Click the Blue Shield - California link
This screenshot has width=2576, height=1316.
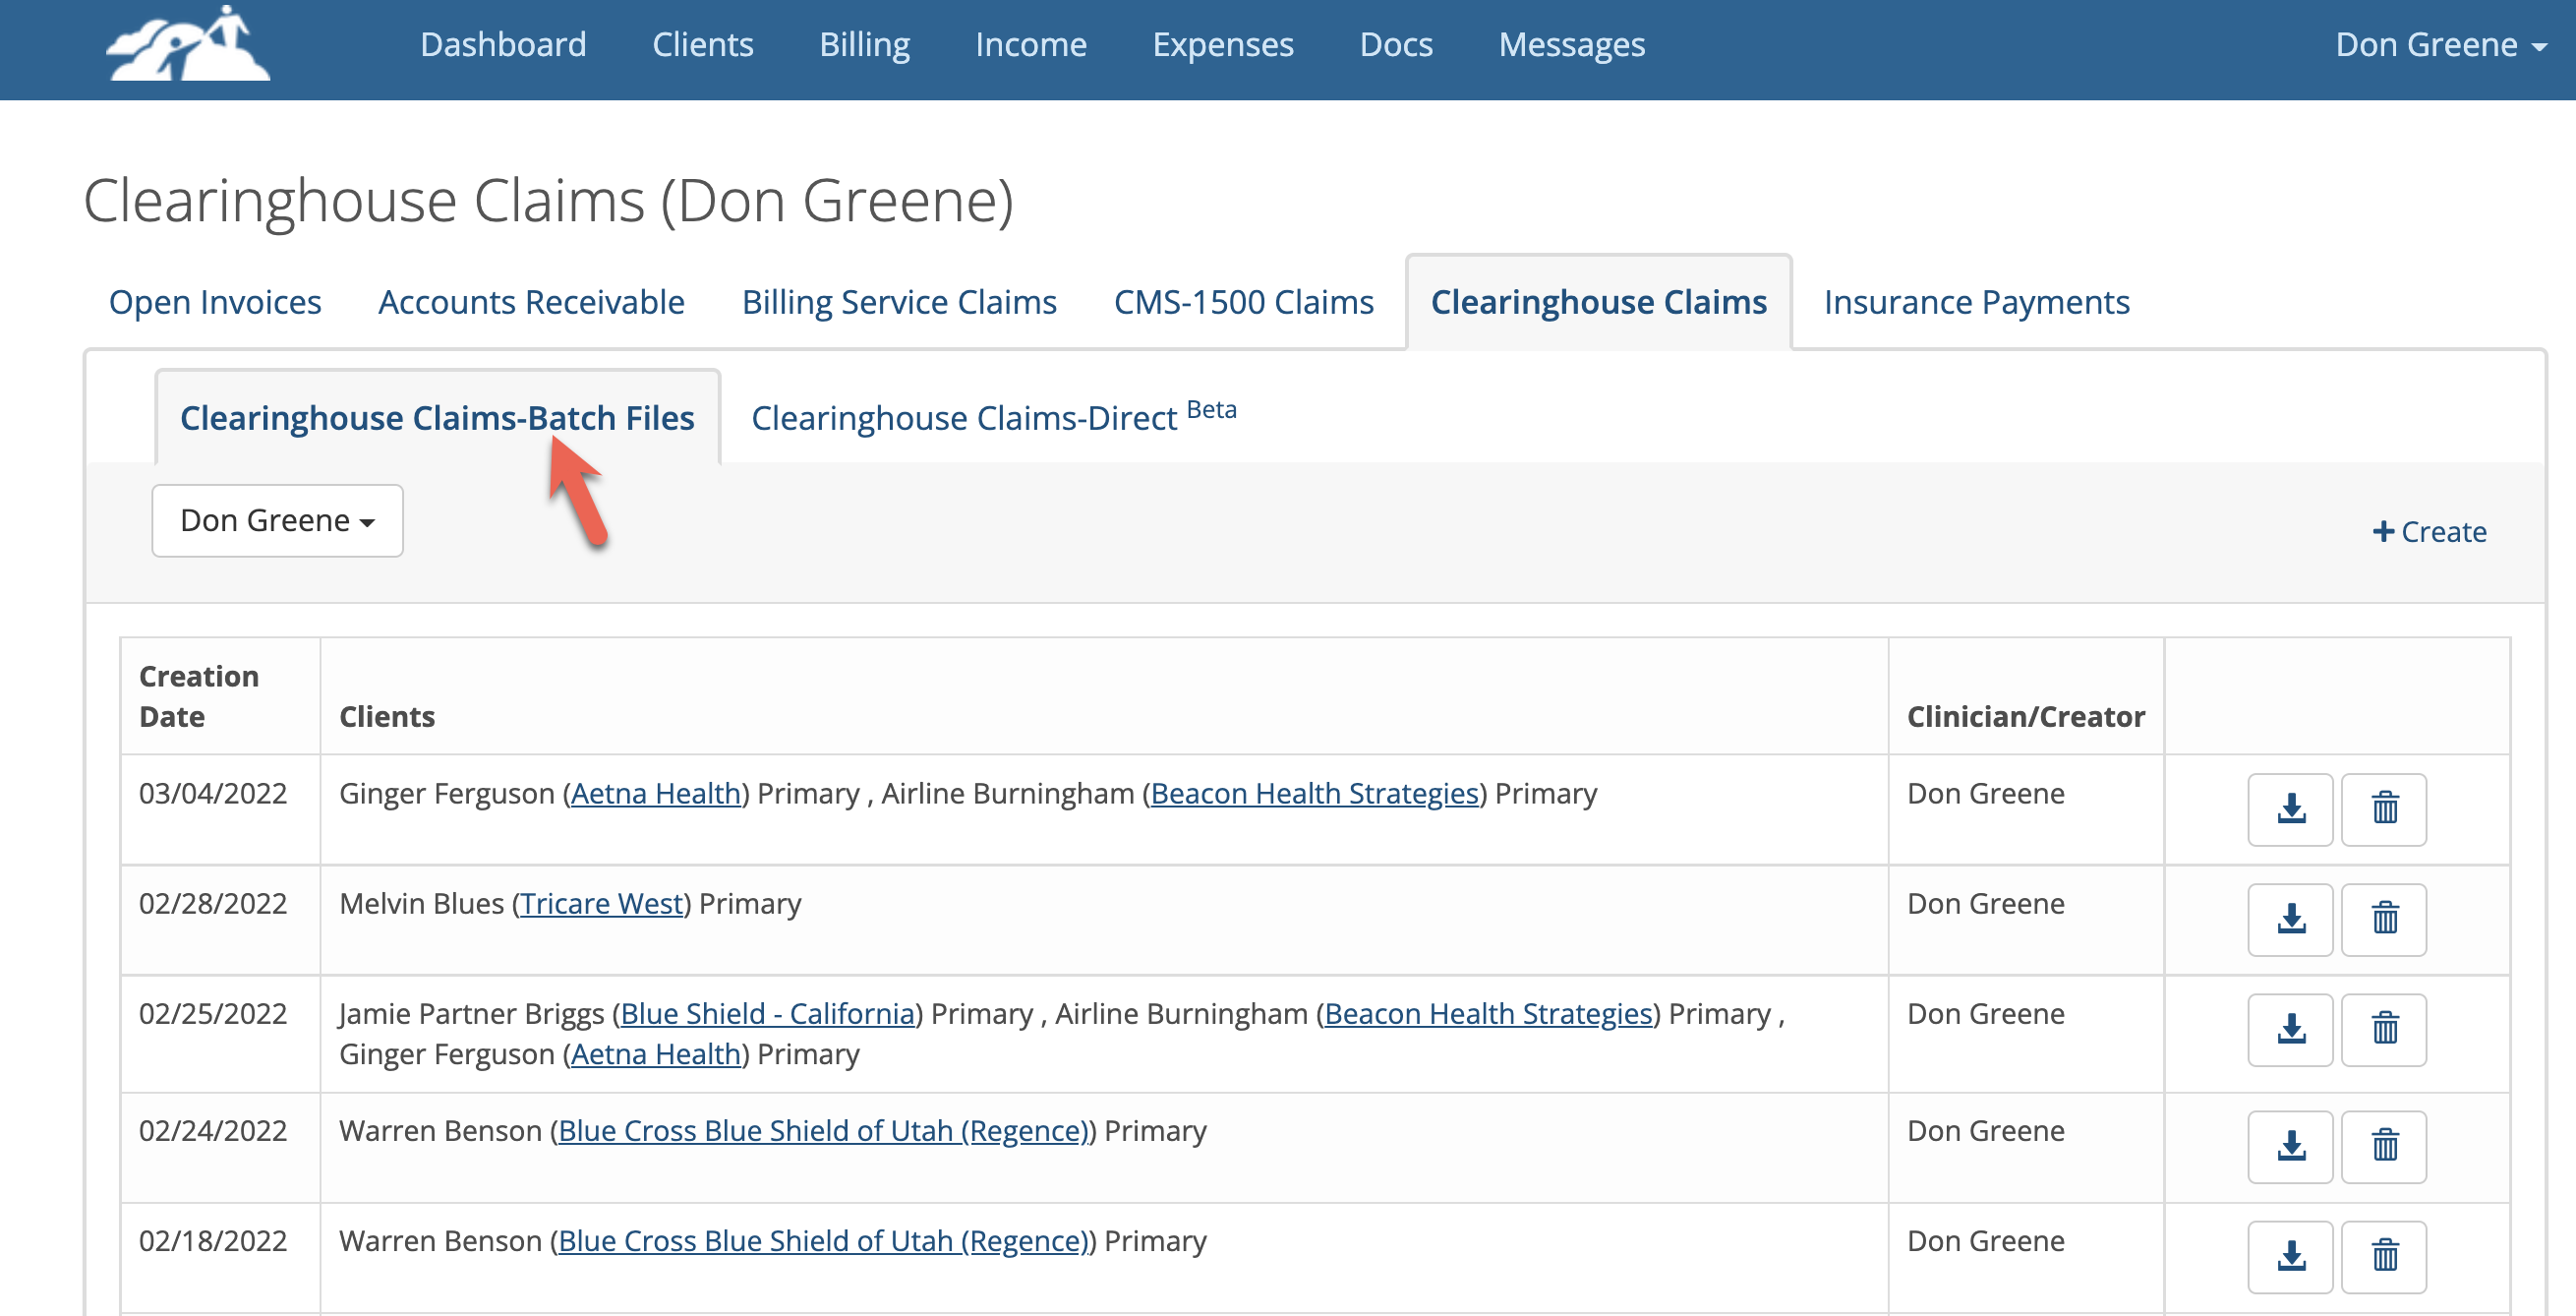[x=768, y=1013]
